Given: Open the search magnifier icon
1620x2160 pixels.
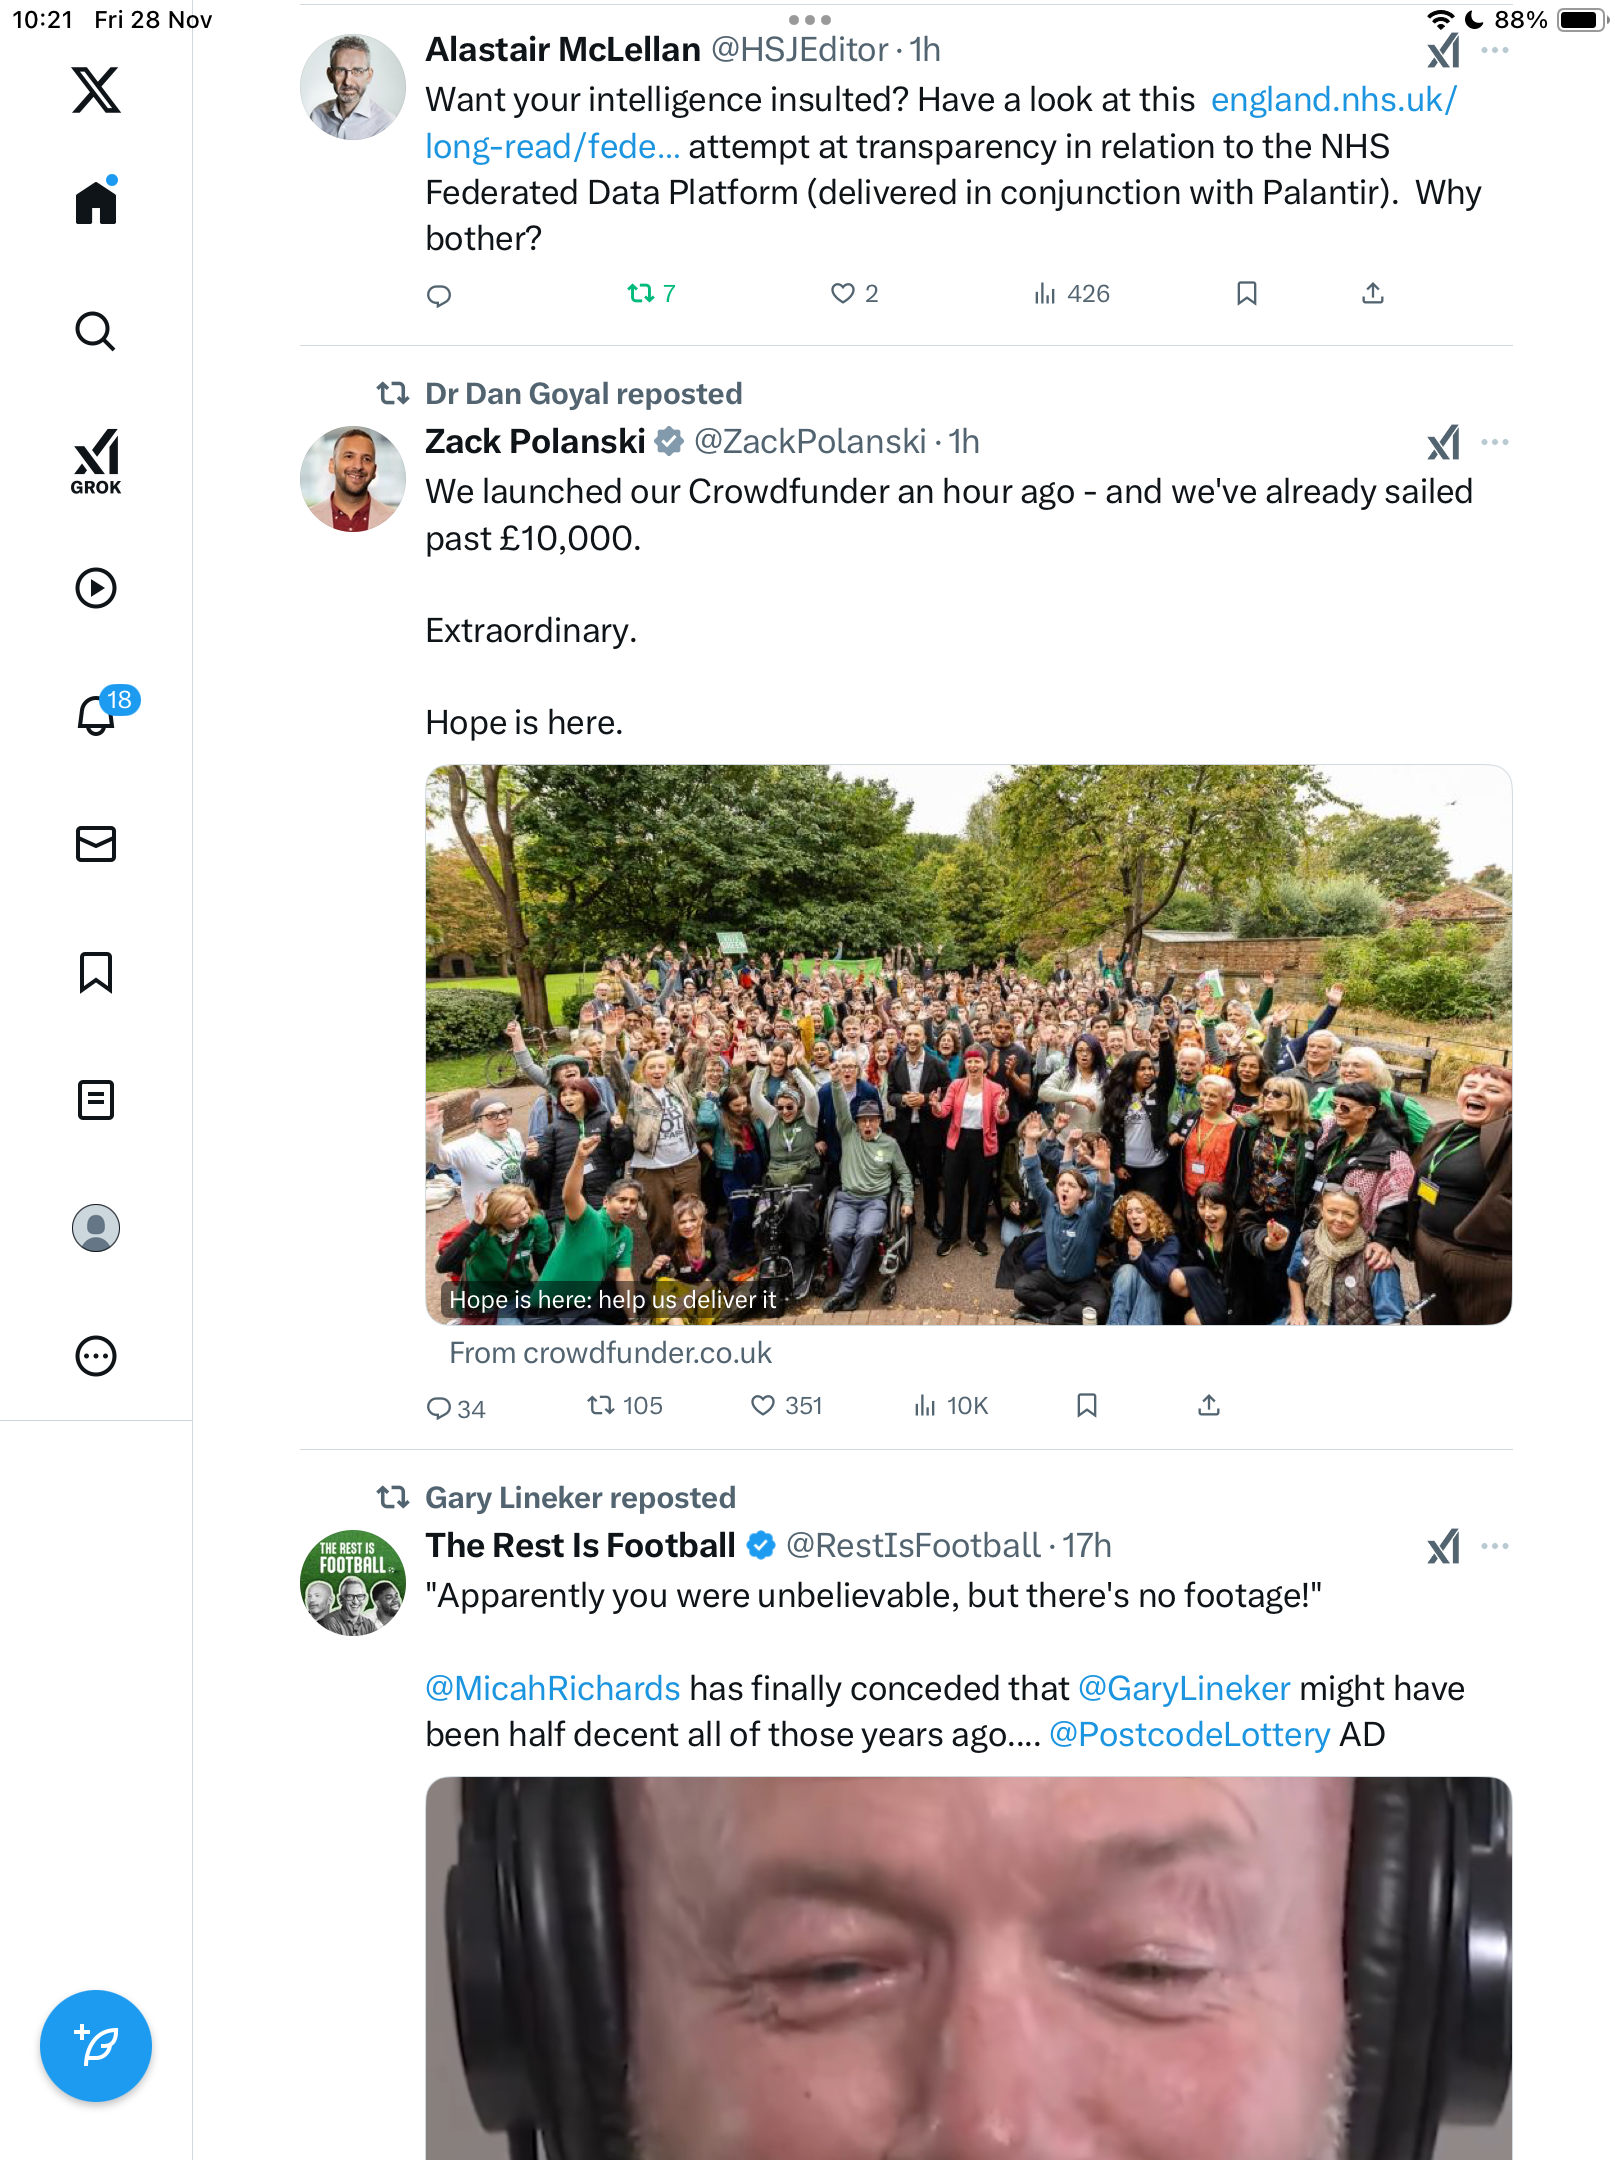Looking at the screenshot, I should pyautogui.click(x=96, y=332).
